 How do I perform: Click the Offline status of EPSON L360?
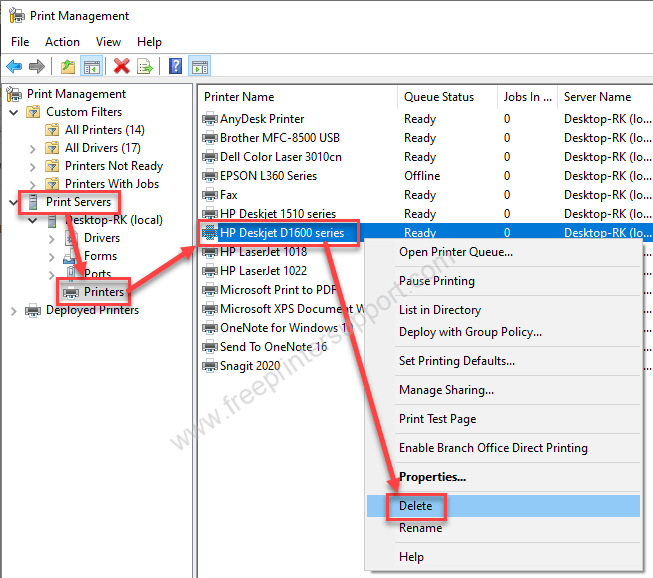tap(422, 176)
